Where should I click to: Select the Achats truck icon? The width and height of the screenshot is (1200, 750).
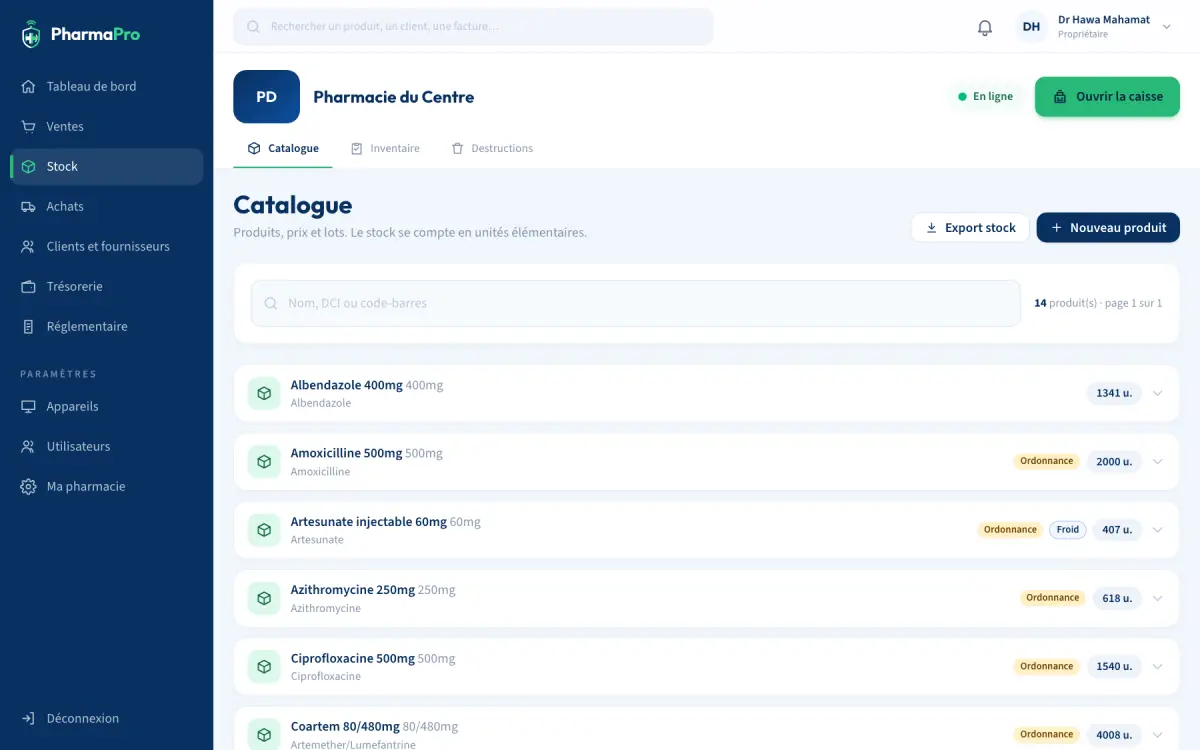tap(29, 206)
